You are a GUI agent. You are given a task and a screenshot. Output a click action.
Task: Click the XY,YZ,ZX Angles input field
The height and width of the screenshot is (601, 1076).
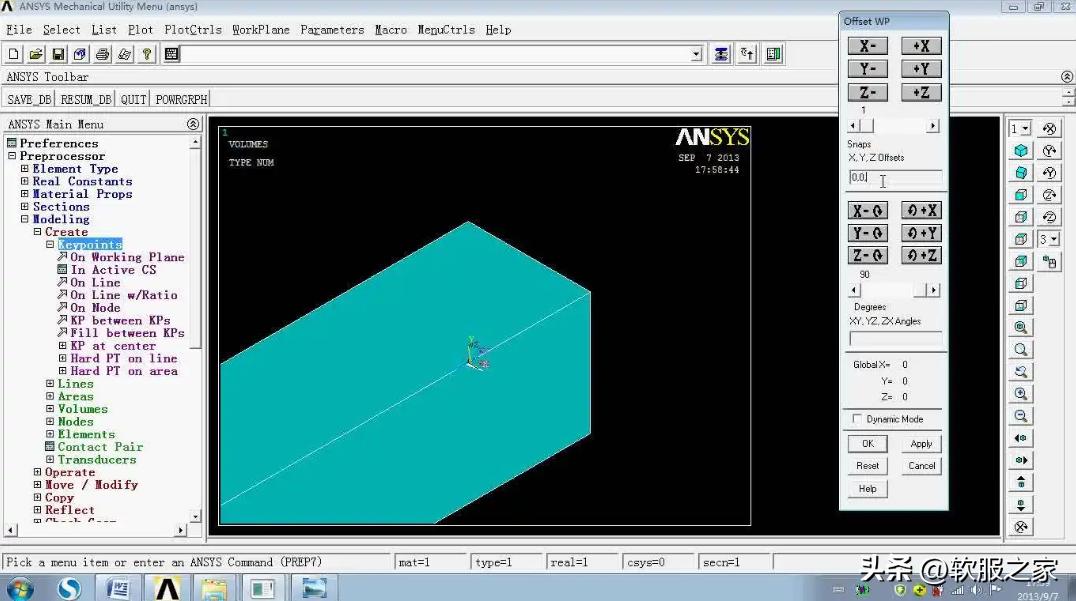click(895, 339)
